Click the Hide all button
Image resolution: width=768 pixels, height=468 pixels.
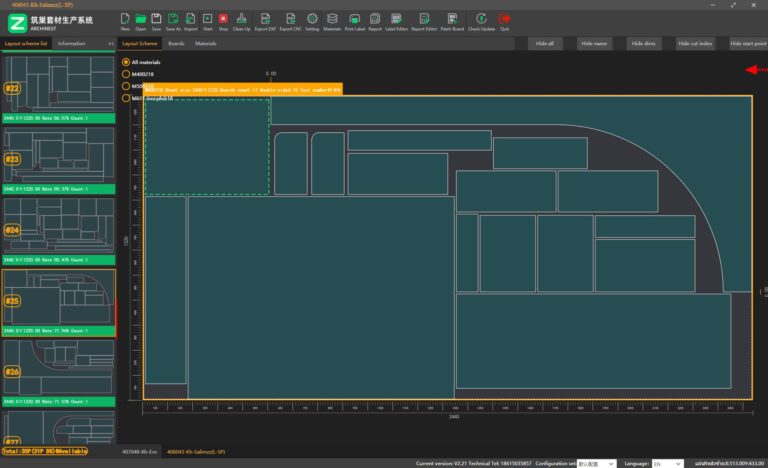tap(545, 44)
